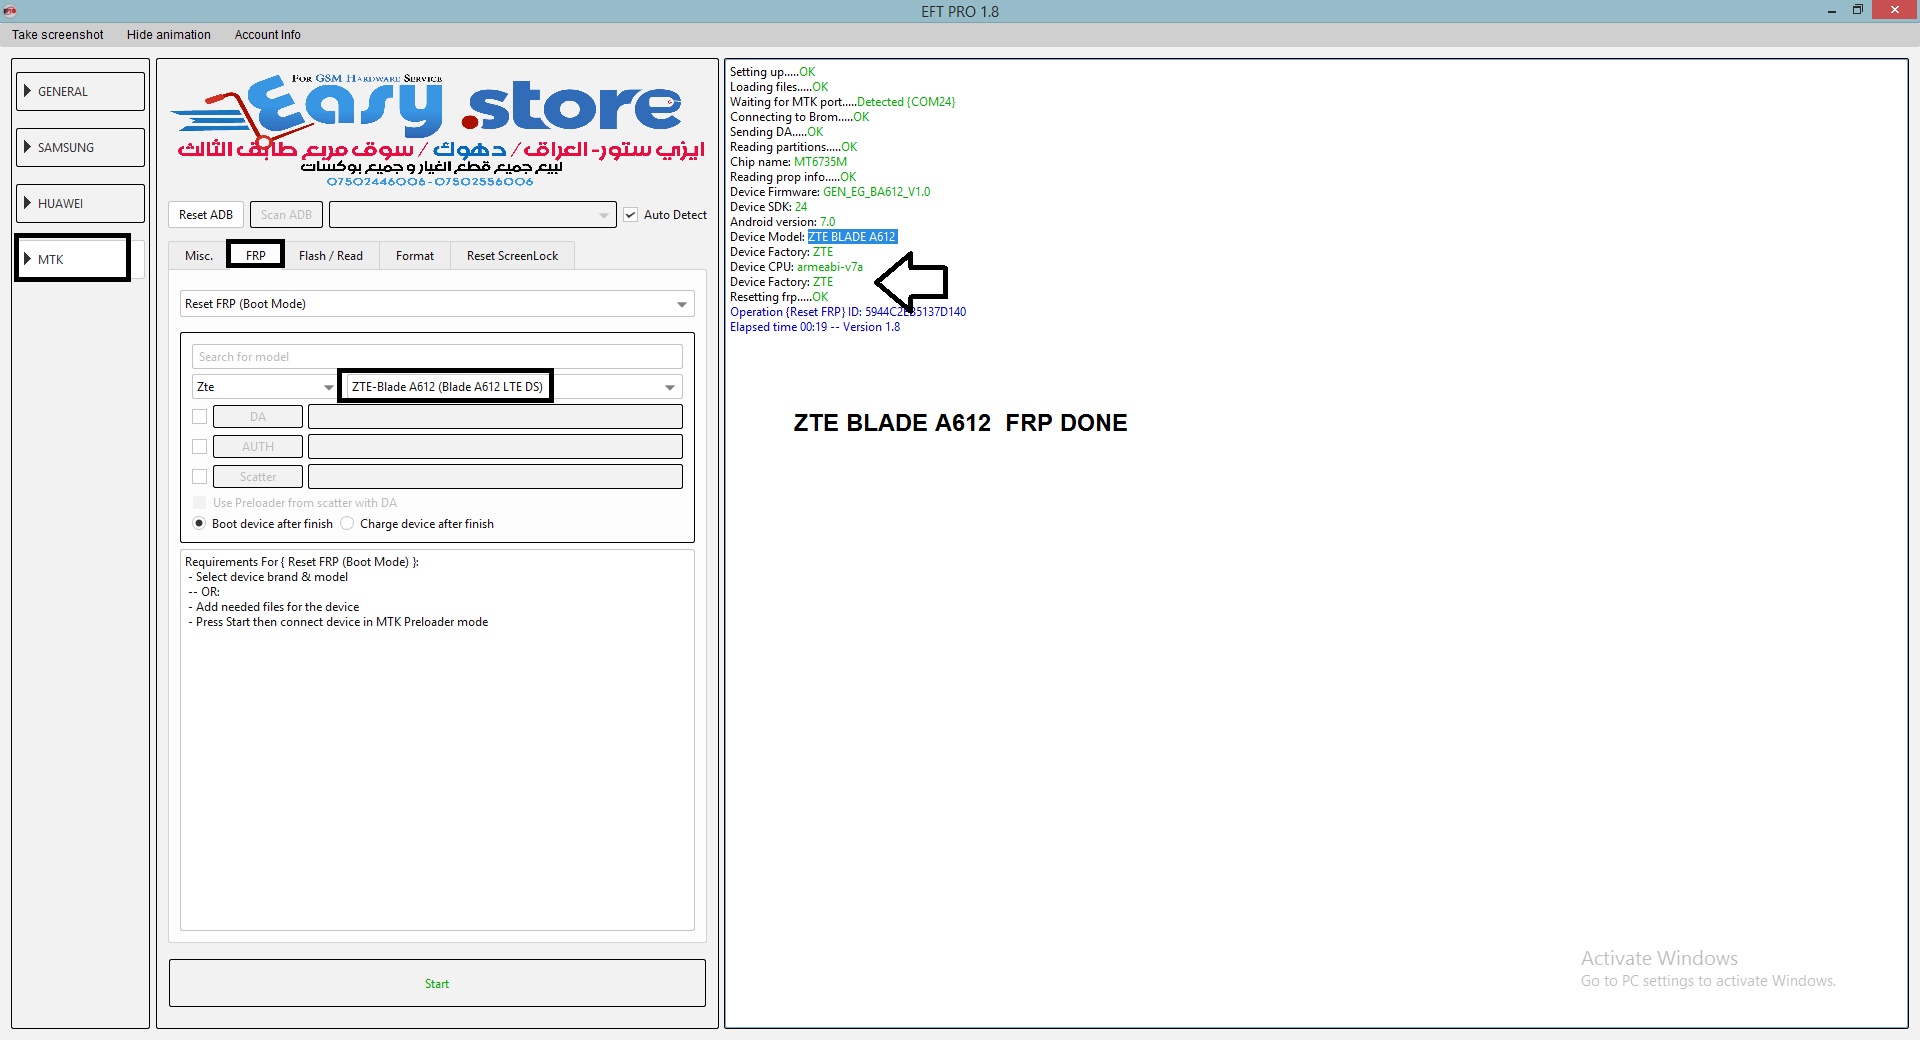Select Boot device after finish option
Screen dimensions: 1920x1040
199,524
